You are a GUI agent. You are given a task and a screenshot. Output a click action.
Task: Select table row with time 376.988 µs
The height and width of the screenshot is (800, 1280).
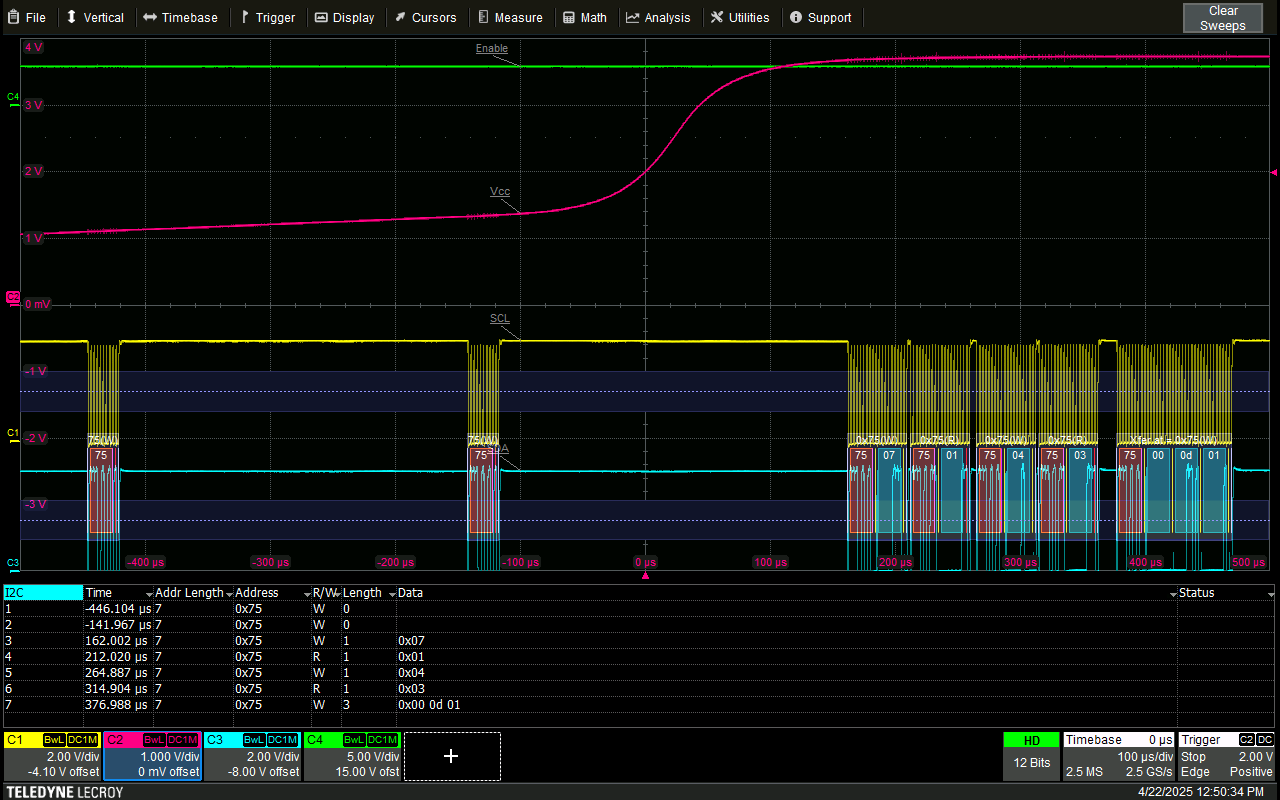click(x=640, y=705)
